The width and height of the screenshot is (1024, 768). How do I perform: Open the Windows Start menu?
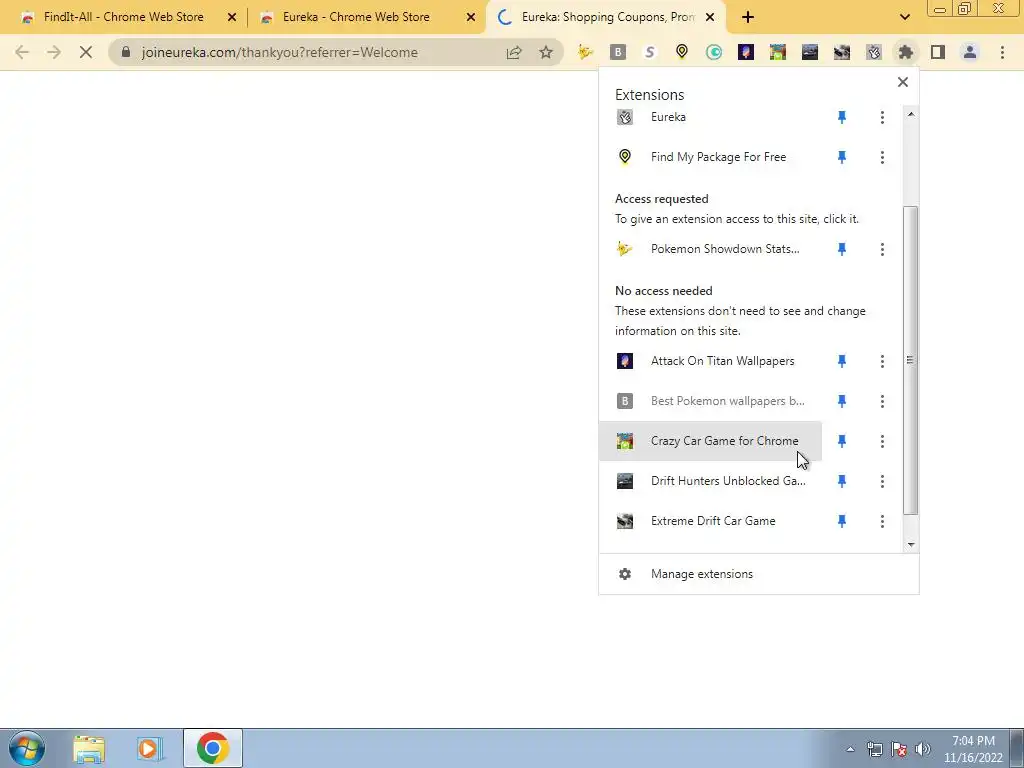[x=27, y=748]
